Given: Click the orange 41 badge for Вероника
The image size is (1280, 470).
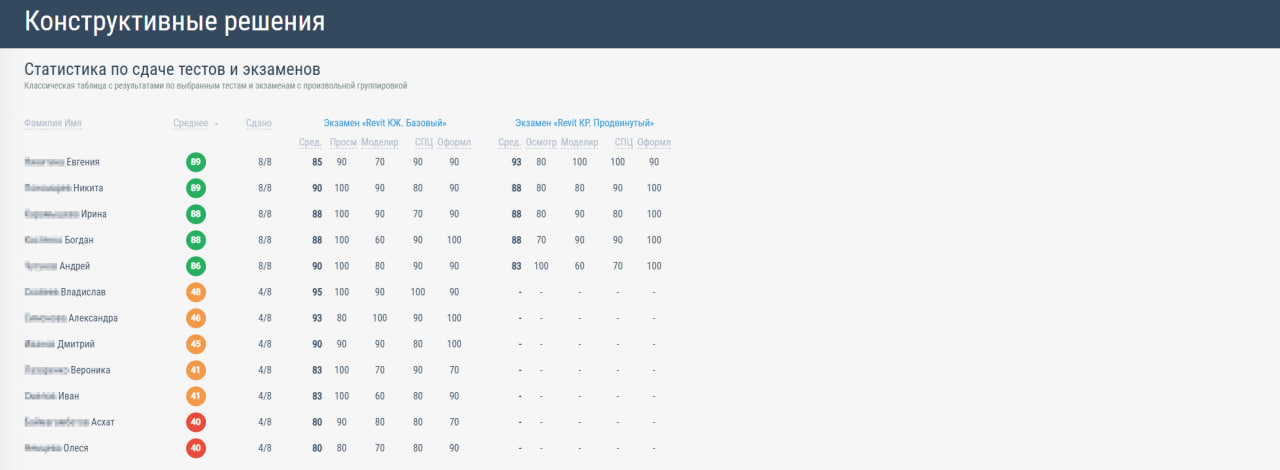Looking at the screenshot, I should pyautogui.click(x=196, y=370).
